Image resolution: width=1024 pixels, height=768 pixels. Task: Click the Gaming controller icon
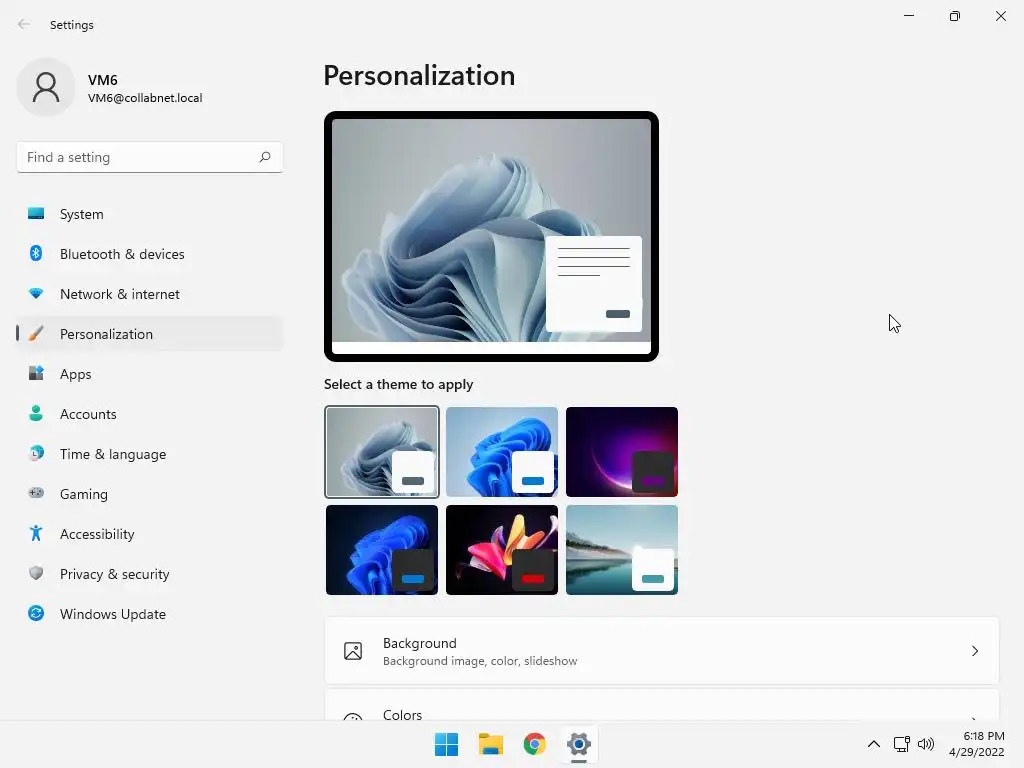click(36, 493)
